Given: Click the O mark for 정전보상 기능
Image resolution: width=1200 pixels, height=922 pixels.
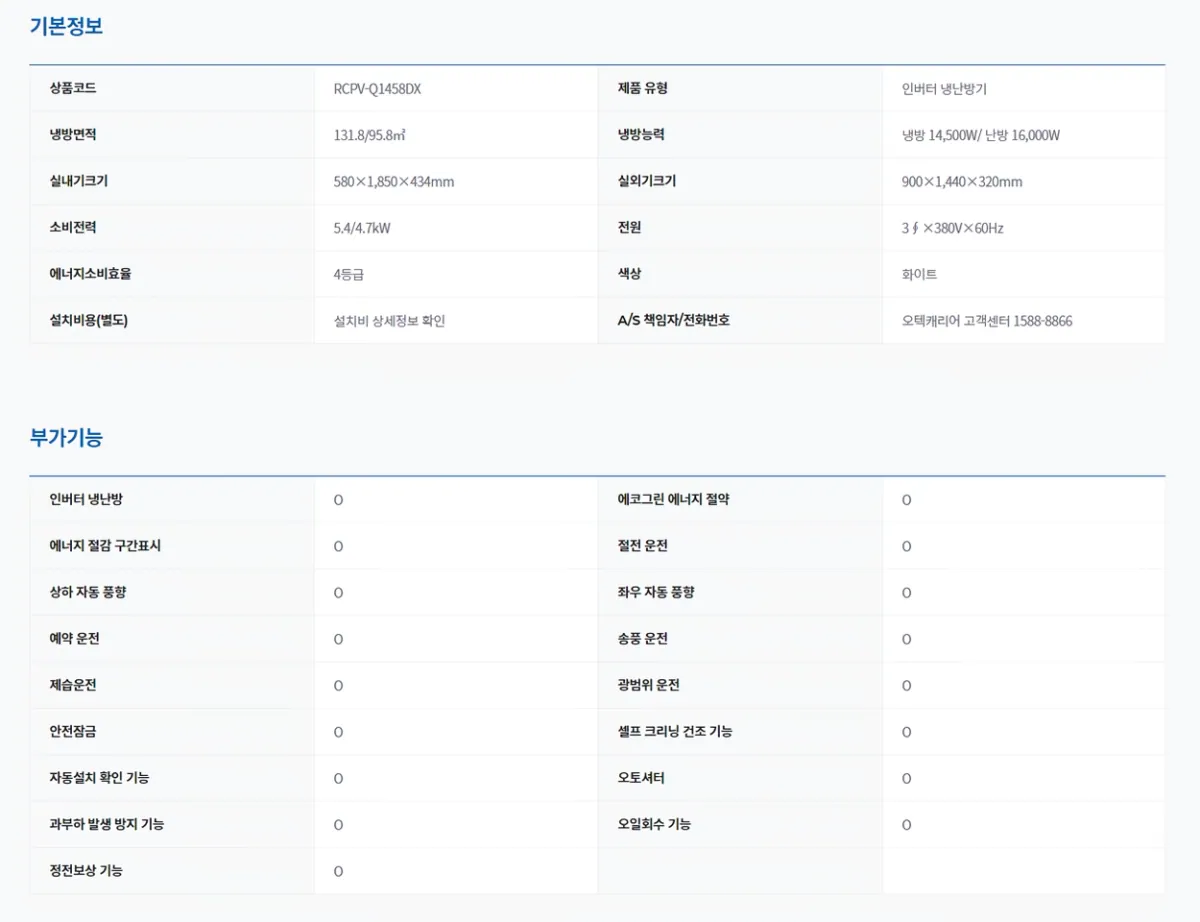Looking at the screenshot, I should [x=338, y=871].
